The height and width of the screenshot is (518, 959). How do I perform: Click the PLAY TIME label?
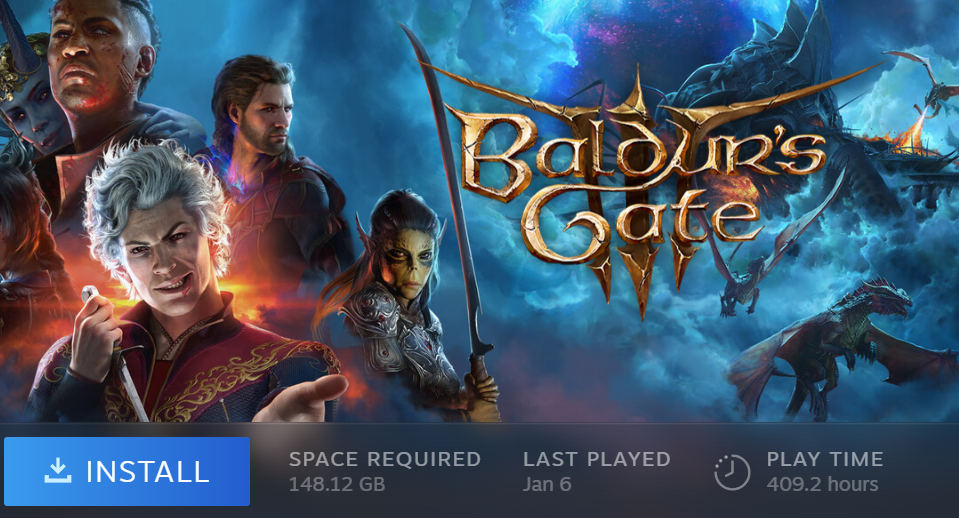(x=824, y=459)
